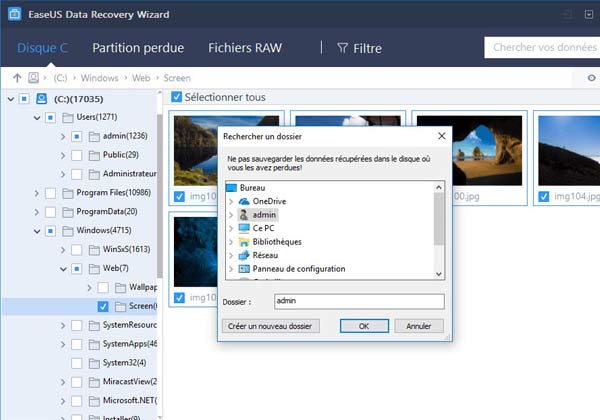
Task: Toggle the preview eye icon
Action: pos(592,78)
